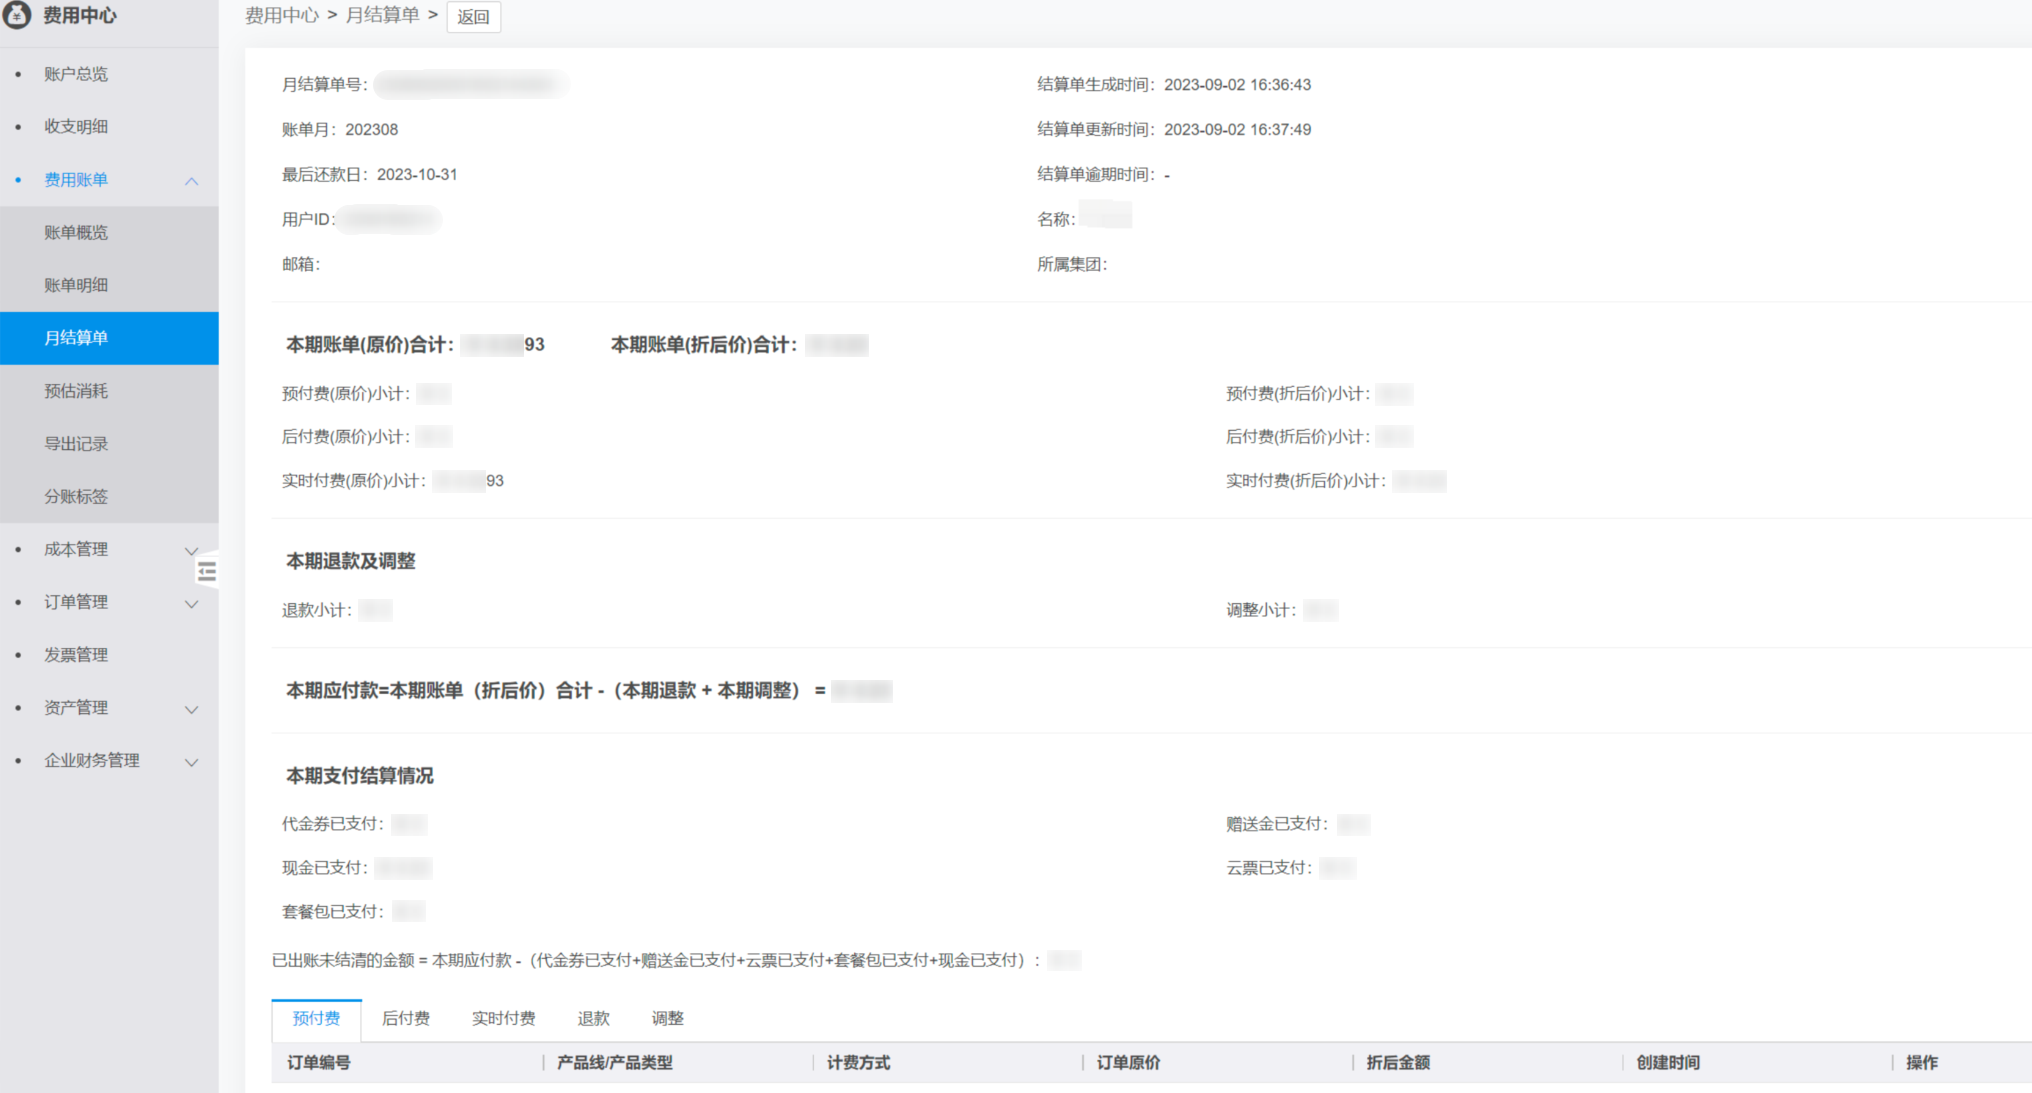Open the 账户总览 menu item
This screenshot has height=1093, width=2032.
(x=76, y=74)
